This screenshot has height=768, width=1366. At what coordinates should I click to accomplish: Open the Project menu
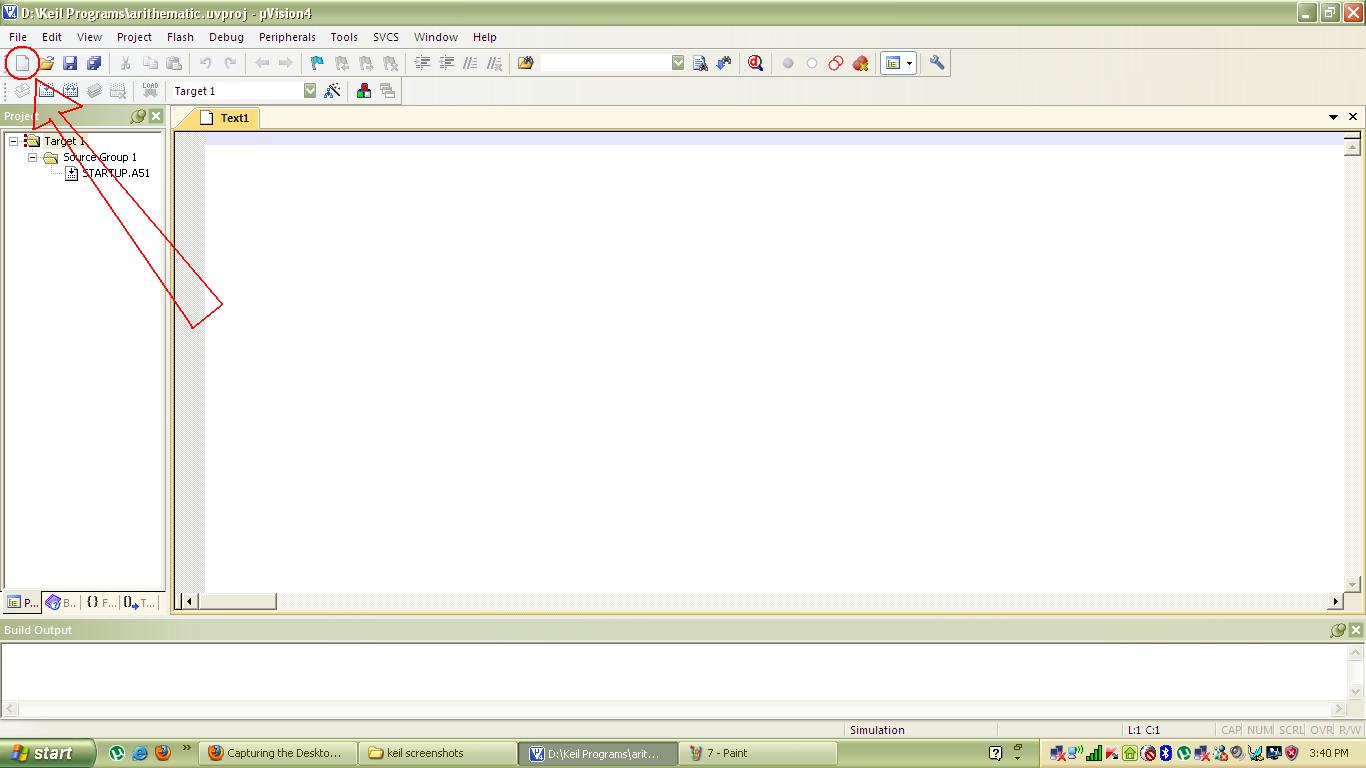point(134,37)
